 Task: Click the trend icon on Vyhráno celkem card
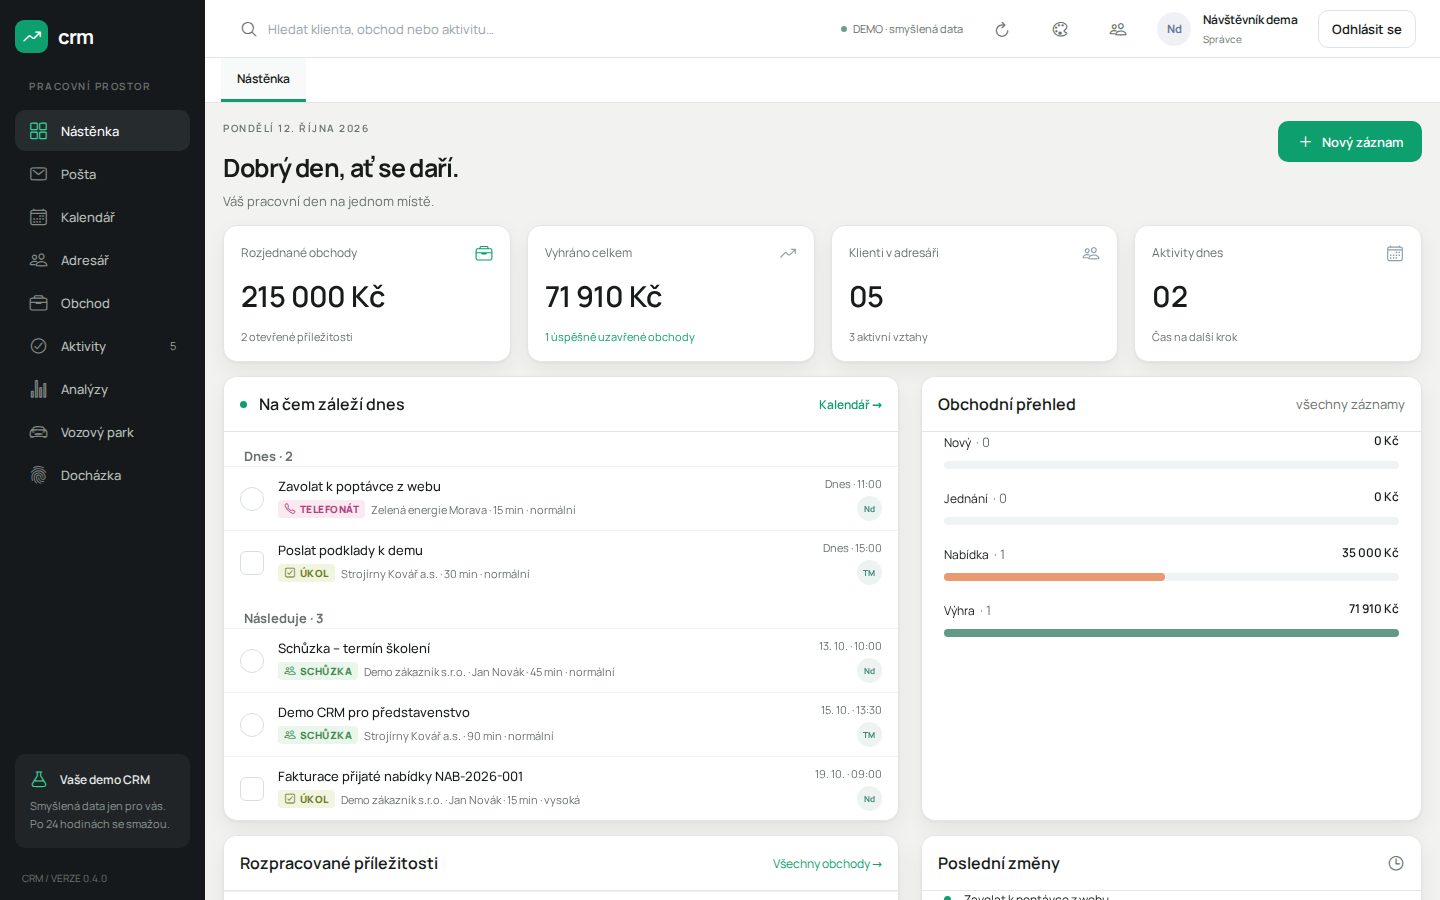pyautogui.click(x=788, y=253)
